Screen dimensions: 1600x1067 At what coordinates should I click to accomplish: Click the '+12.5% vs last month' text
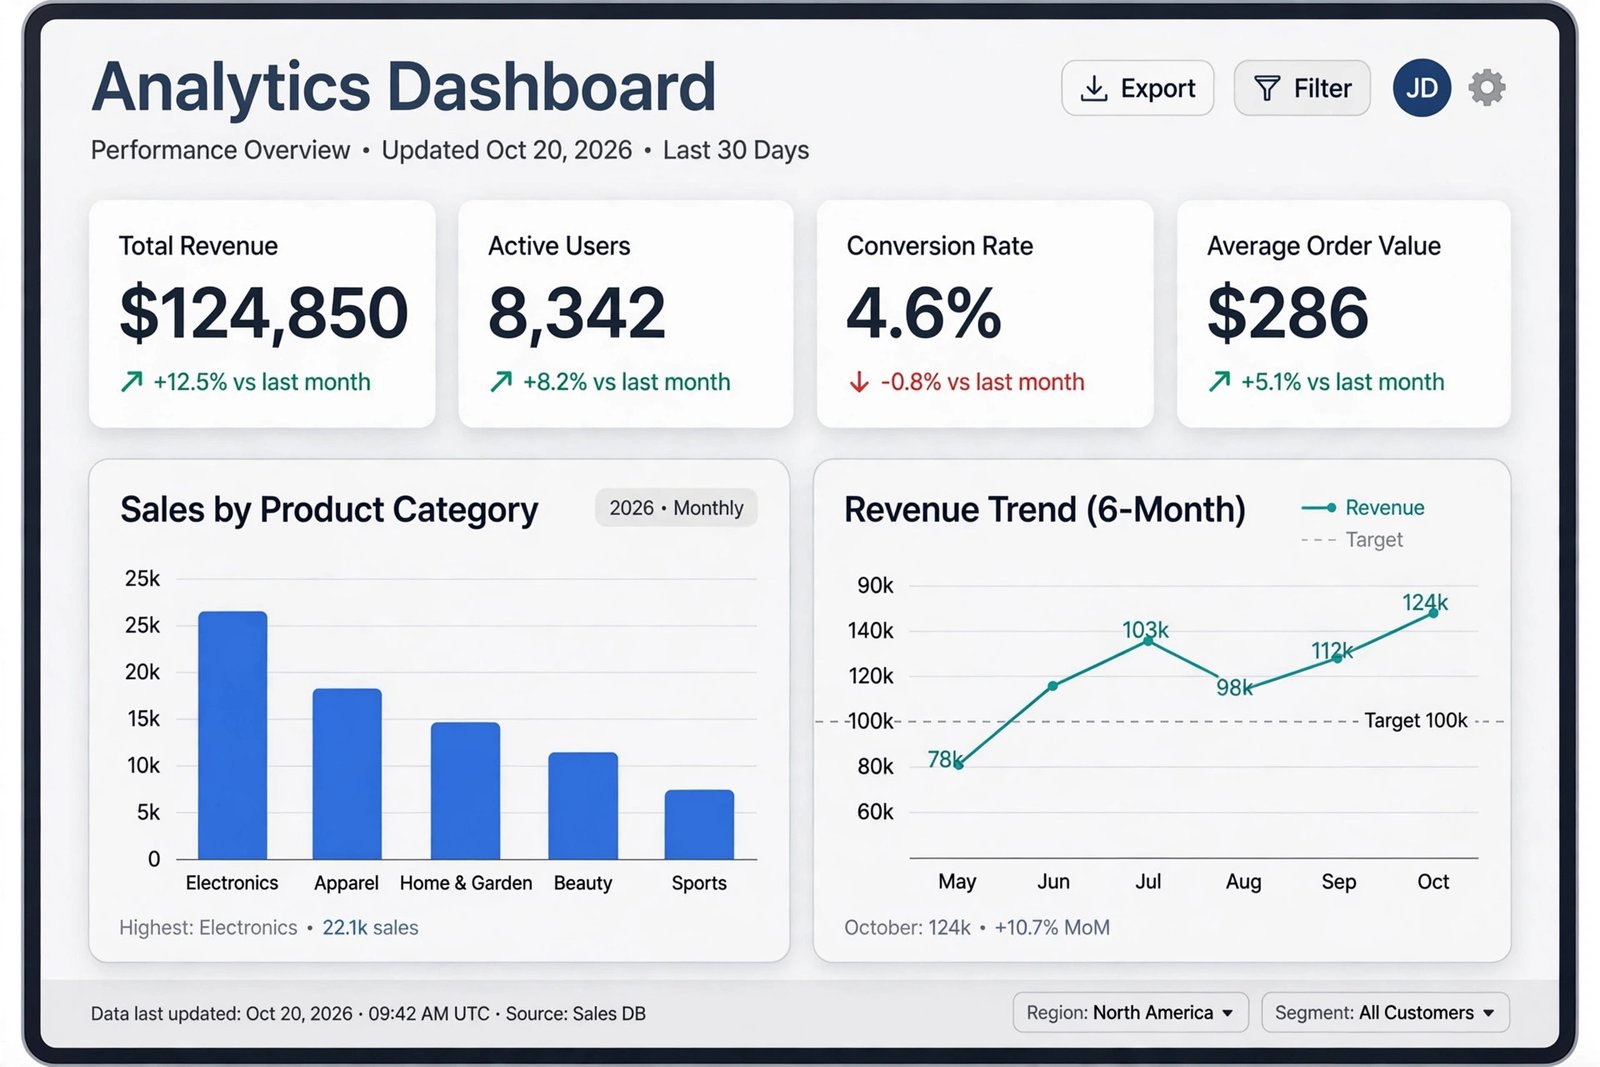tap(262, 382)
